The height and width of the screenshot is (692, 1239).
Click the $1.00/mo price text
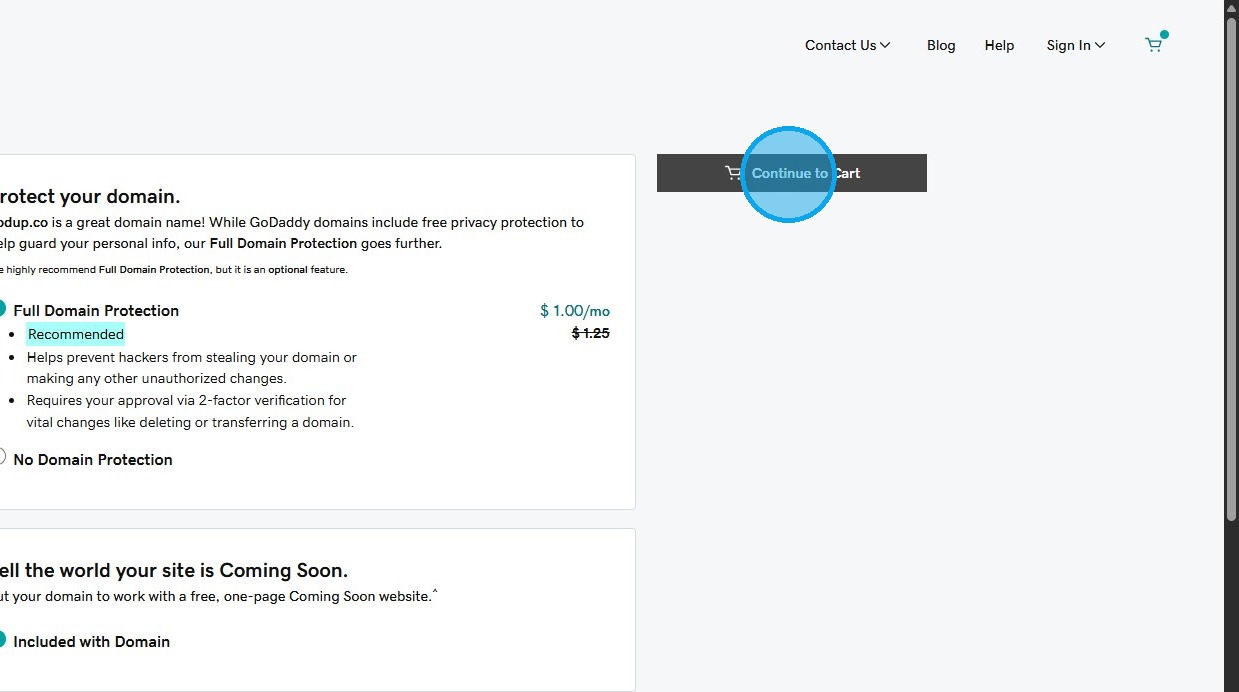click(x=574, y=311)
